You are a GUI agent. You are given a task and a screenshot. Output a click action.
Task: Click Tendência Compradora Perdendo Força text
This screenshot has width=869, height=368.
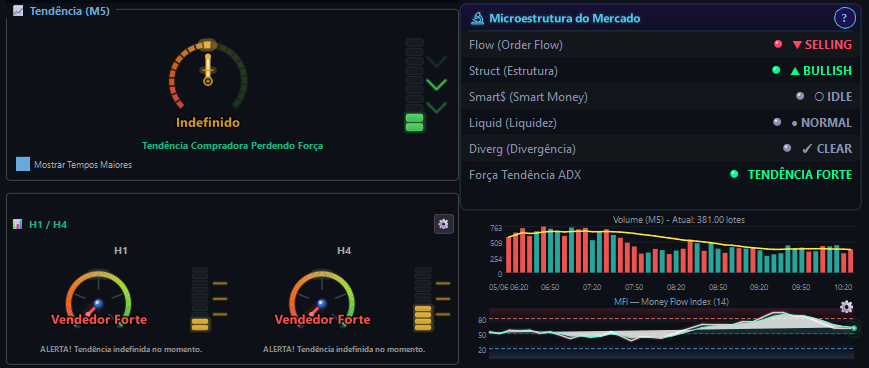point(232,146)
